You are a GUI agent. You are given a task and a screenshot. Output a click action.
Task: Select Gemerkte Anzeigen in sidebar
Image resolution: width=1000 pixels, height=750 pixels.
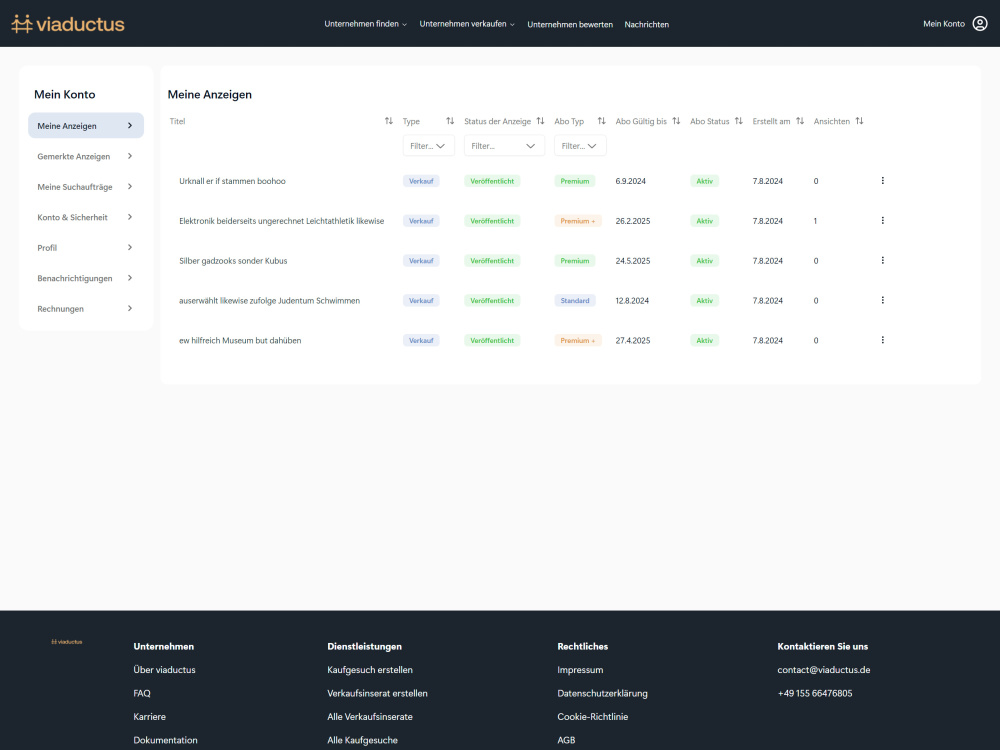tap(86, 156)
